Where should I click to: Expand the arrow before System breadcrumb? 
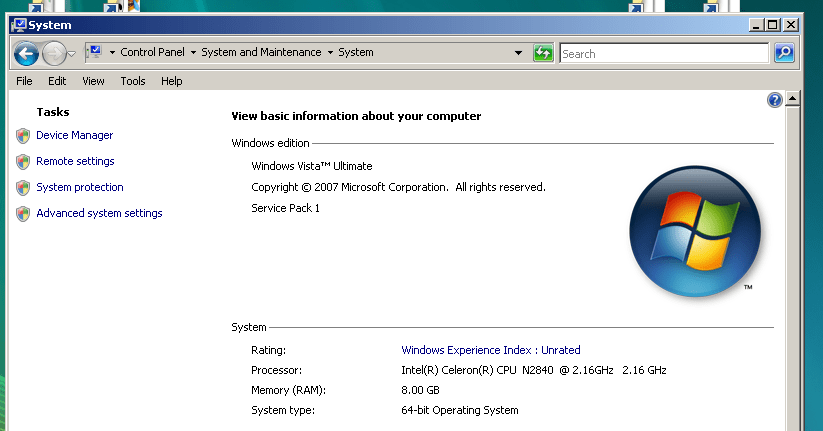[331, 53]
